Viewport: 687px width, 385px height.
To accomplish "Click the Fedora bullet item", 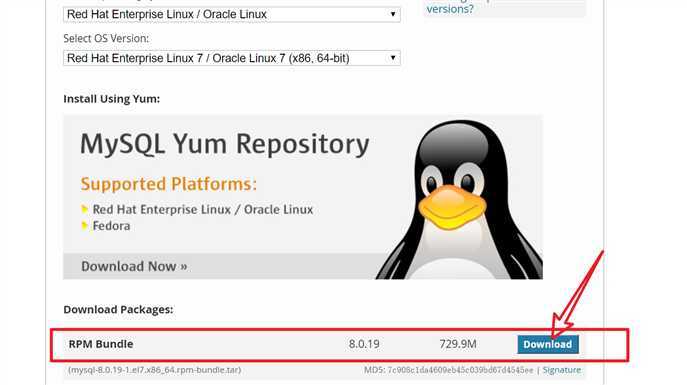I will (x=111, y=226).
